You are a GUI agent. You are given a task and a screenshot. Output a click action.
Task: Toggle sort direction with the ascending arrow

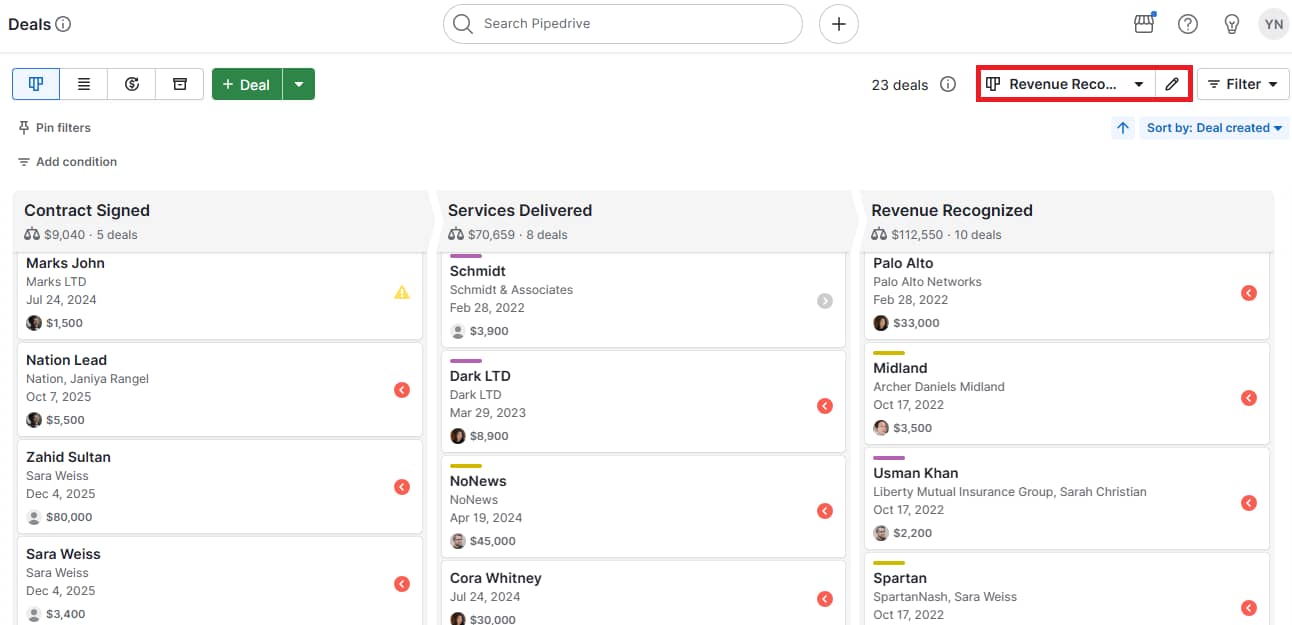point(1122,127)
